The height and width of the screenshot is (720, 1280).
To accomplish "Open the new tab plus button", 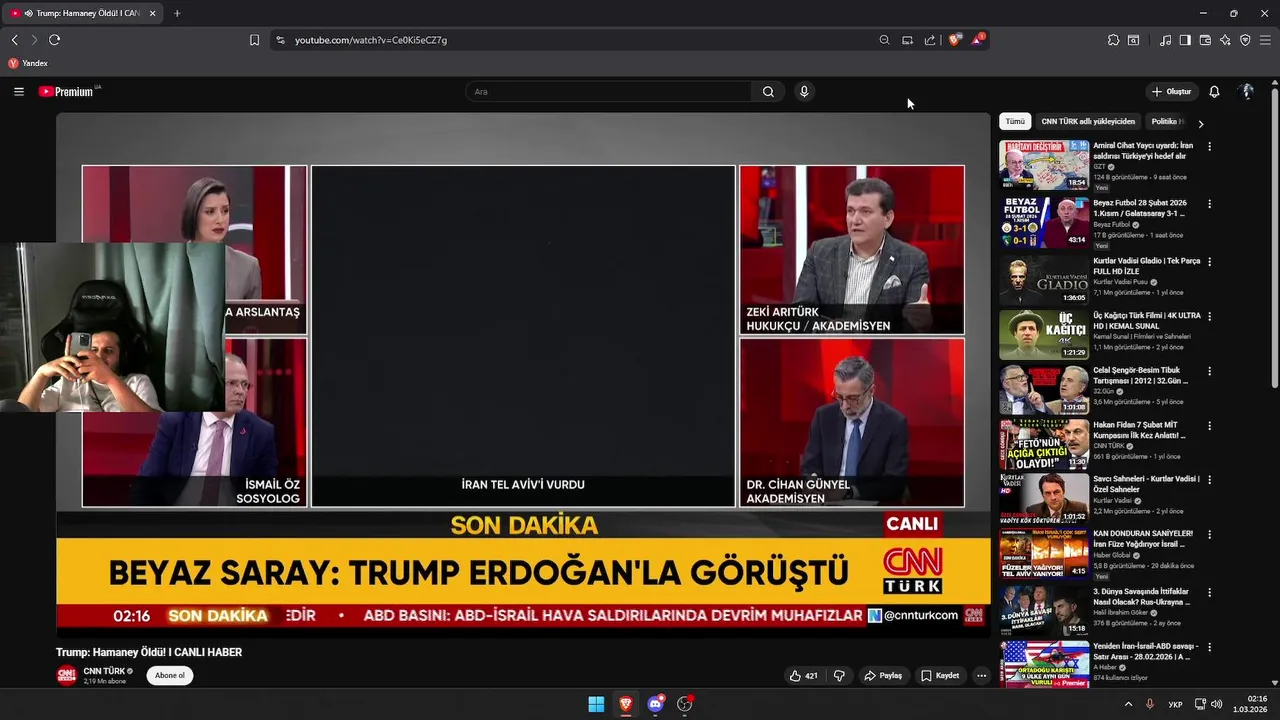I will (177, 13).
